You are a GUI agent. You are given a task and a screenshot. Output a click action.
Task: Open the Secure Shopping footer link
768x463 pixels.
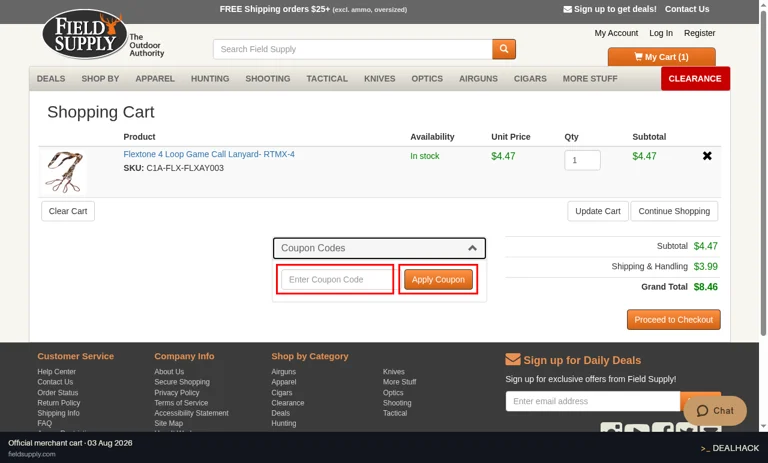click(x=182, y=382)
